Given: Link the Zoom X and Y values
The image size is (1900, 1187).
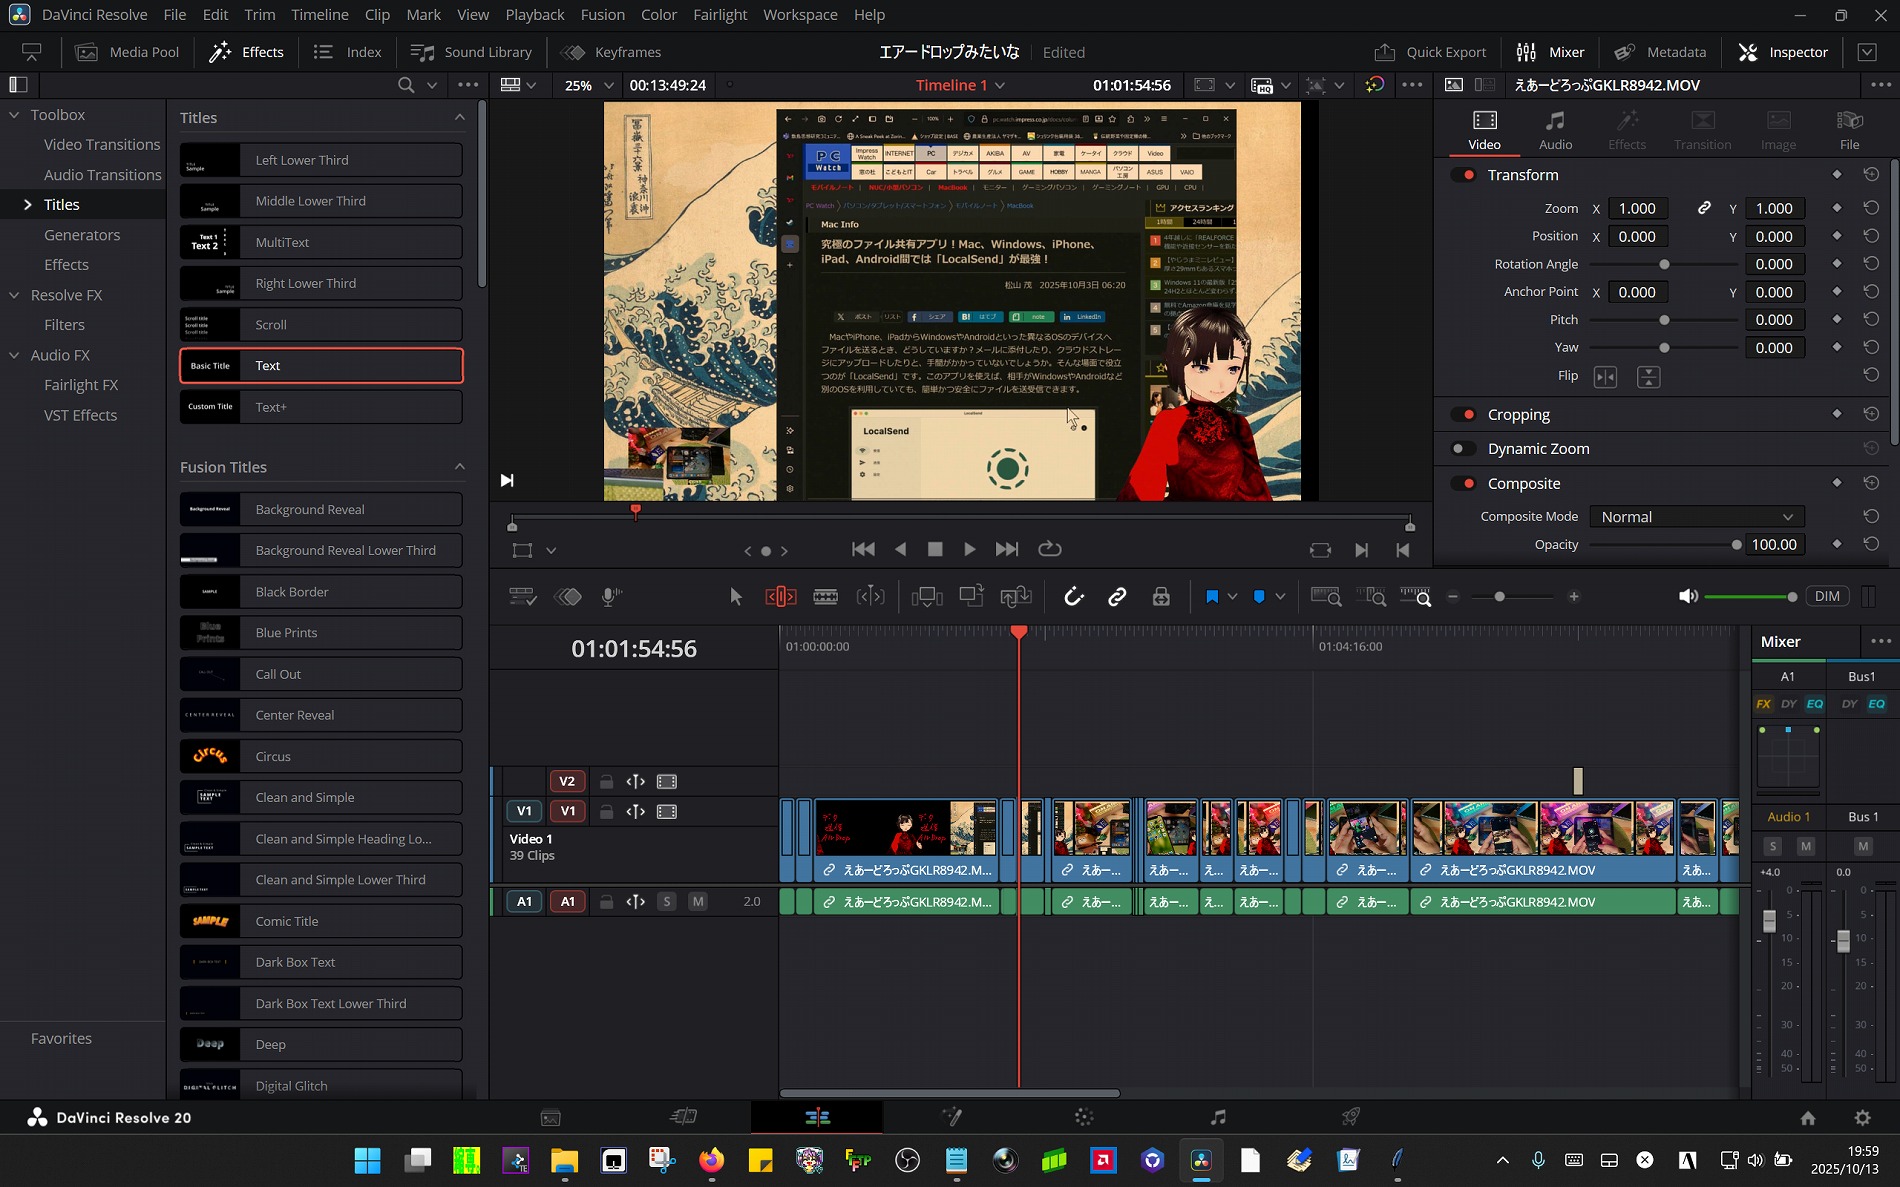Looking at the screenshot, I should tap(1704, 208).
